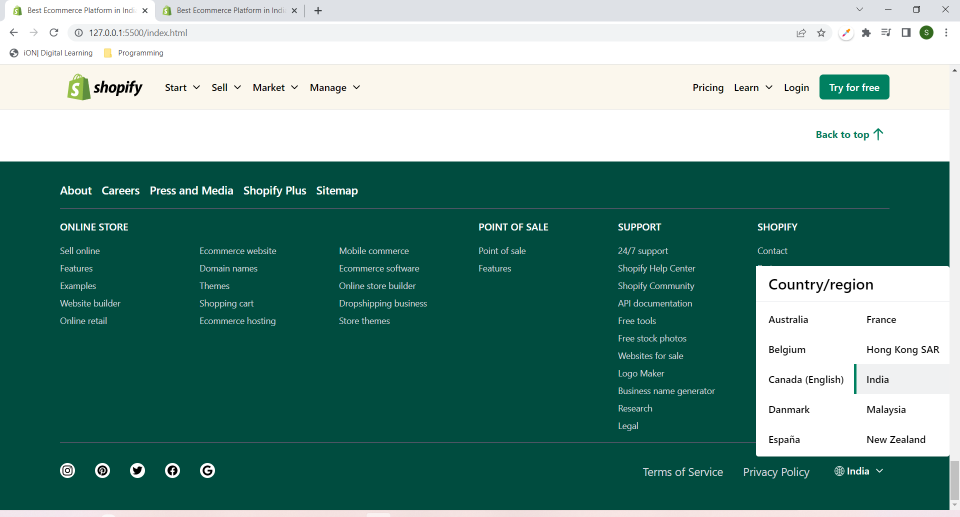Expand the Sell menu dropdown
The image size is (960, 517).
[226, 88]
